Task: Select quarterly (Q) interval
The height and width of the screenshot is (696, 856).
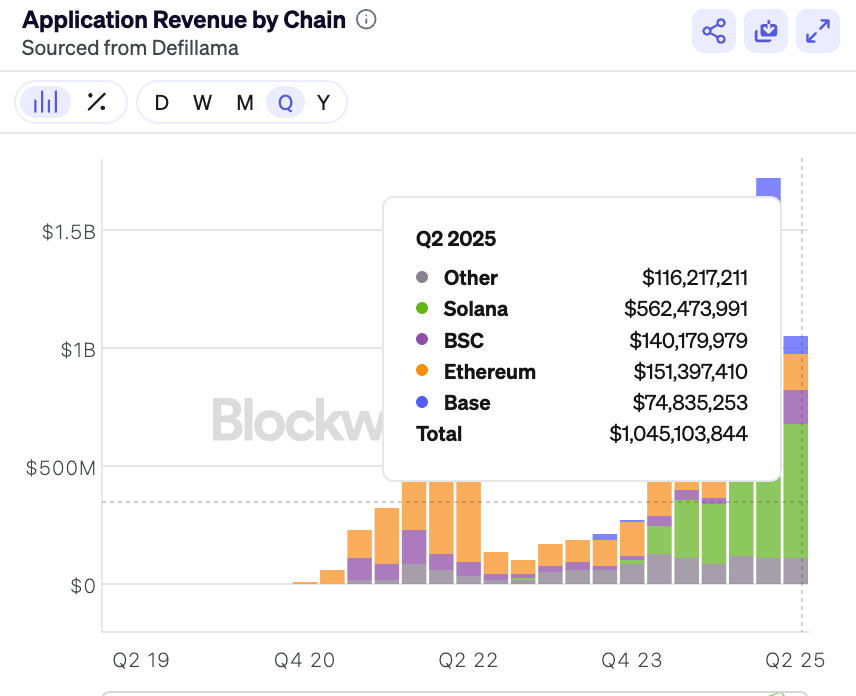Action: tap(285, 102)
